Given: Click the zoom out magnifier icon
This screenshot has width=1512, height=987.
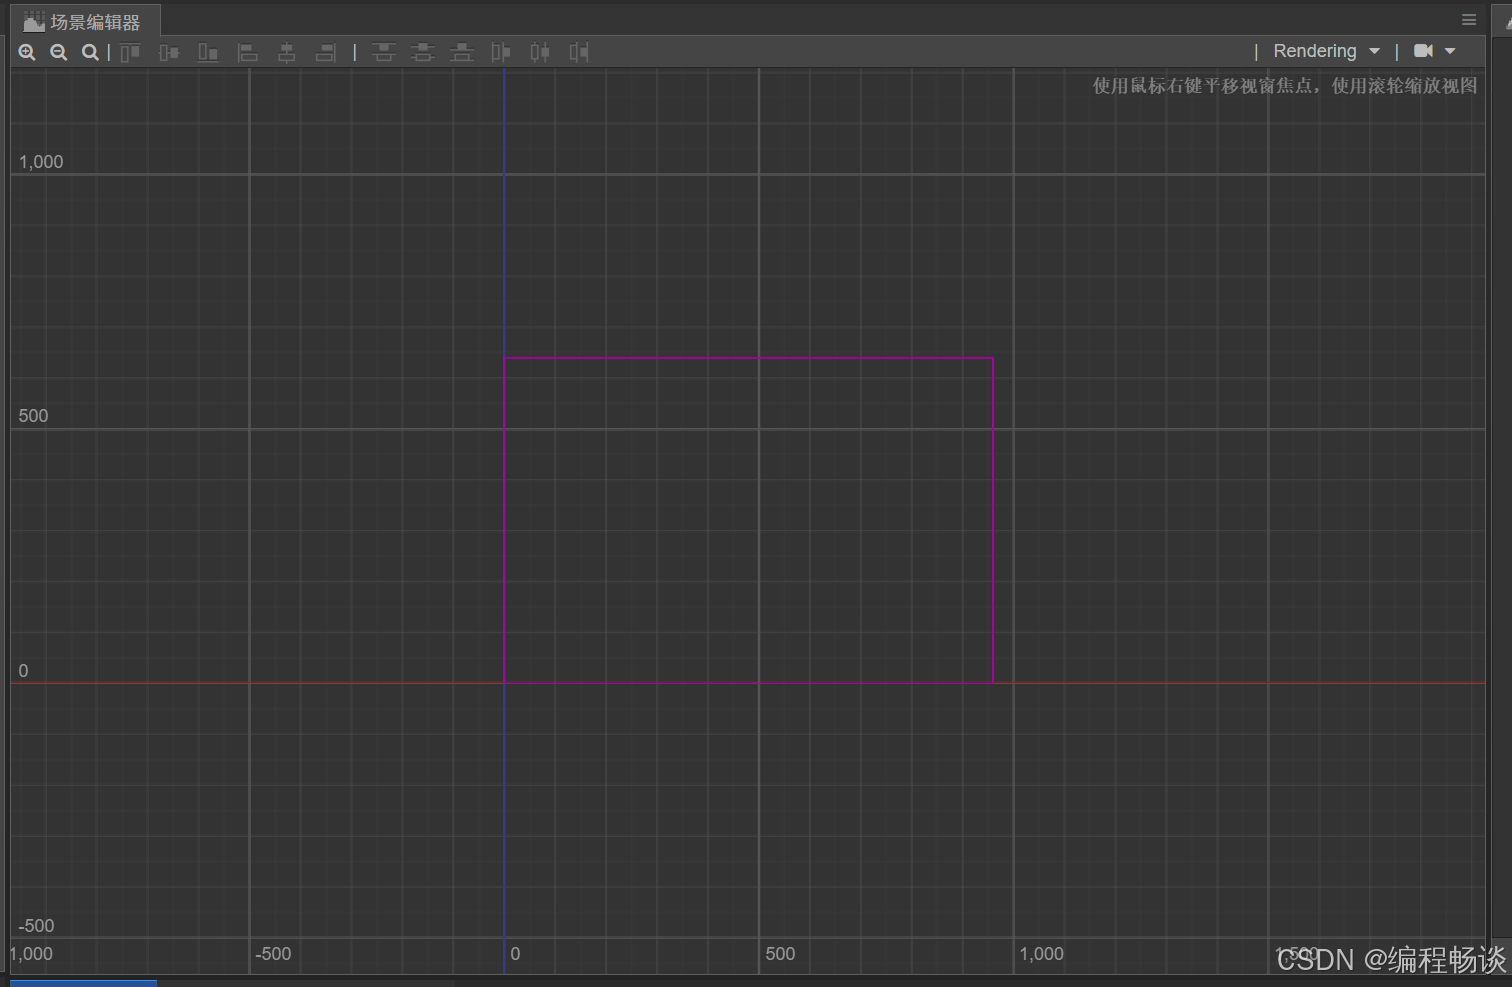Looking at the screenshot, I should pos(59,52).
